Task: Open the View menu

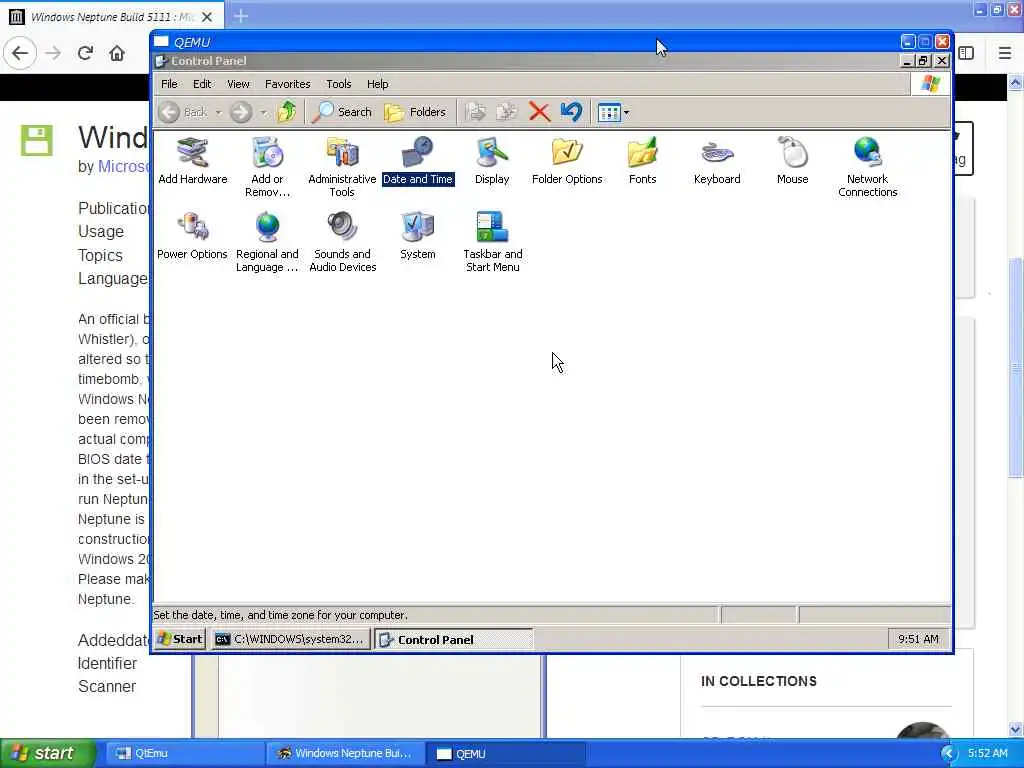Action: pyautogui.click(x=238, y=84)
